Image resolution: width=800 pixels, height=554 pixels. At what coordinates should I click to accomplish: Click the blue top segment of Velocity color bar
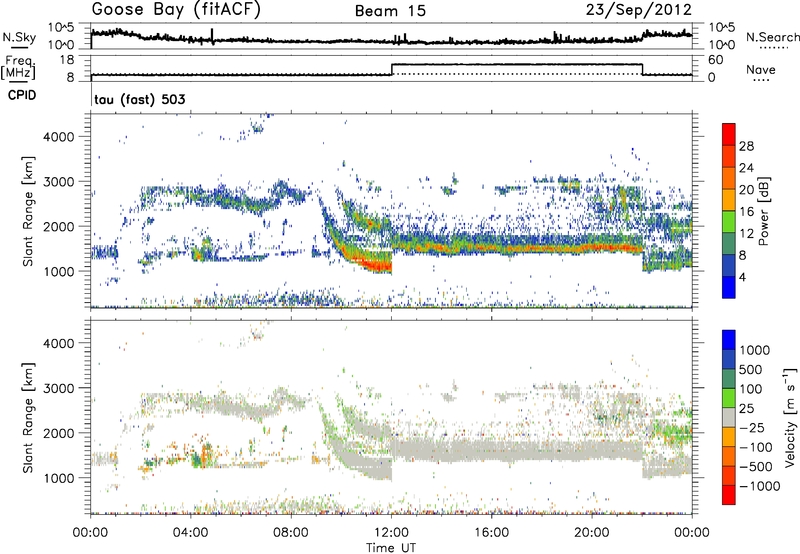coord(729,340)
